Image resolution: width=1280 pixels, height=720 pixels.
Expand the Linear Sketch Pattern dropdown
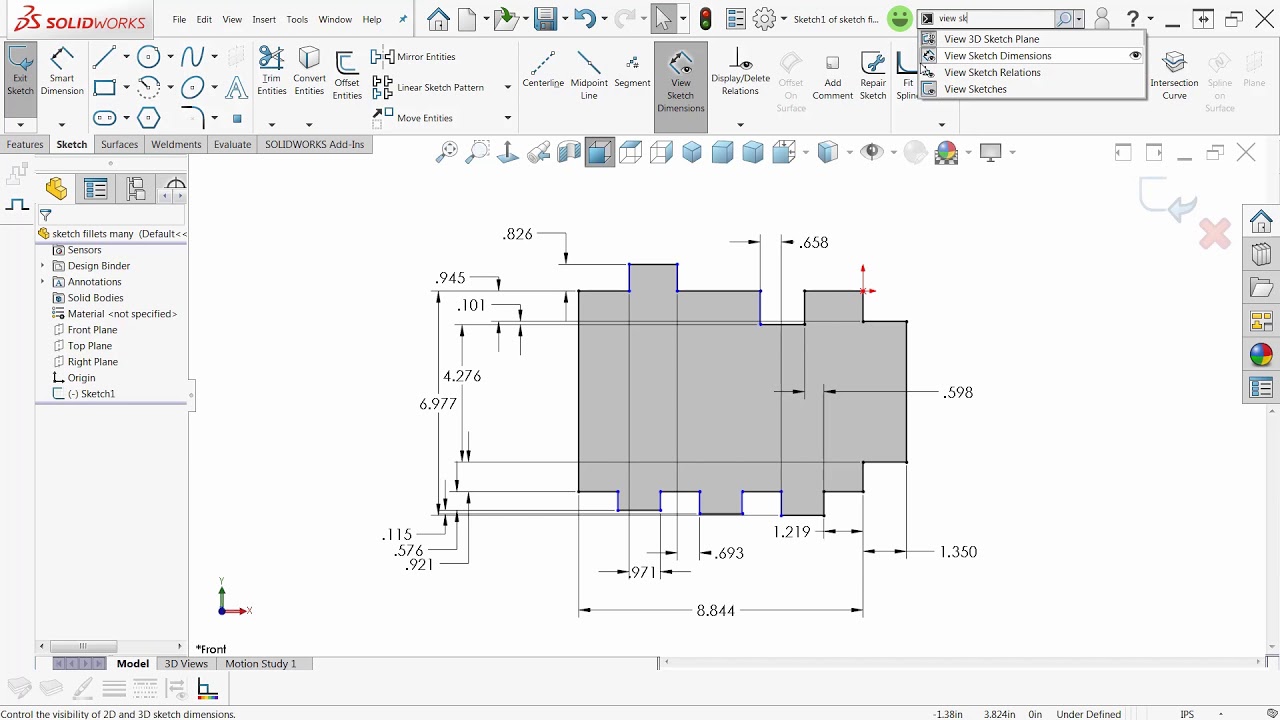click(507, 87)
